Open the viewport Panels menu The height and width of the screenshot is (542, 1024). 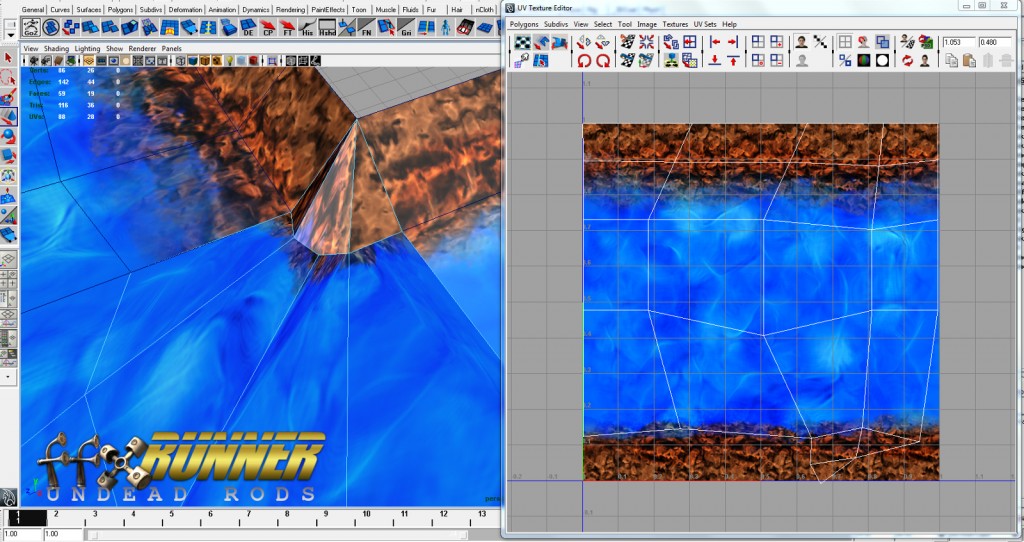click(x=172, y=48)
